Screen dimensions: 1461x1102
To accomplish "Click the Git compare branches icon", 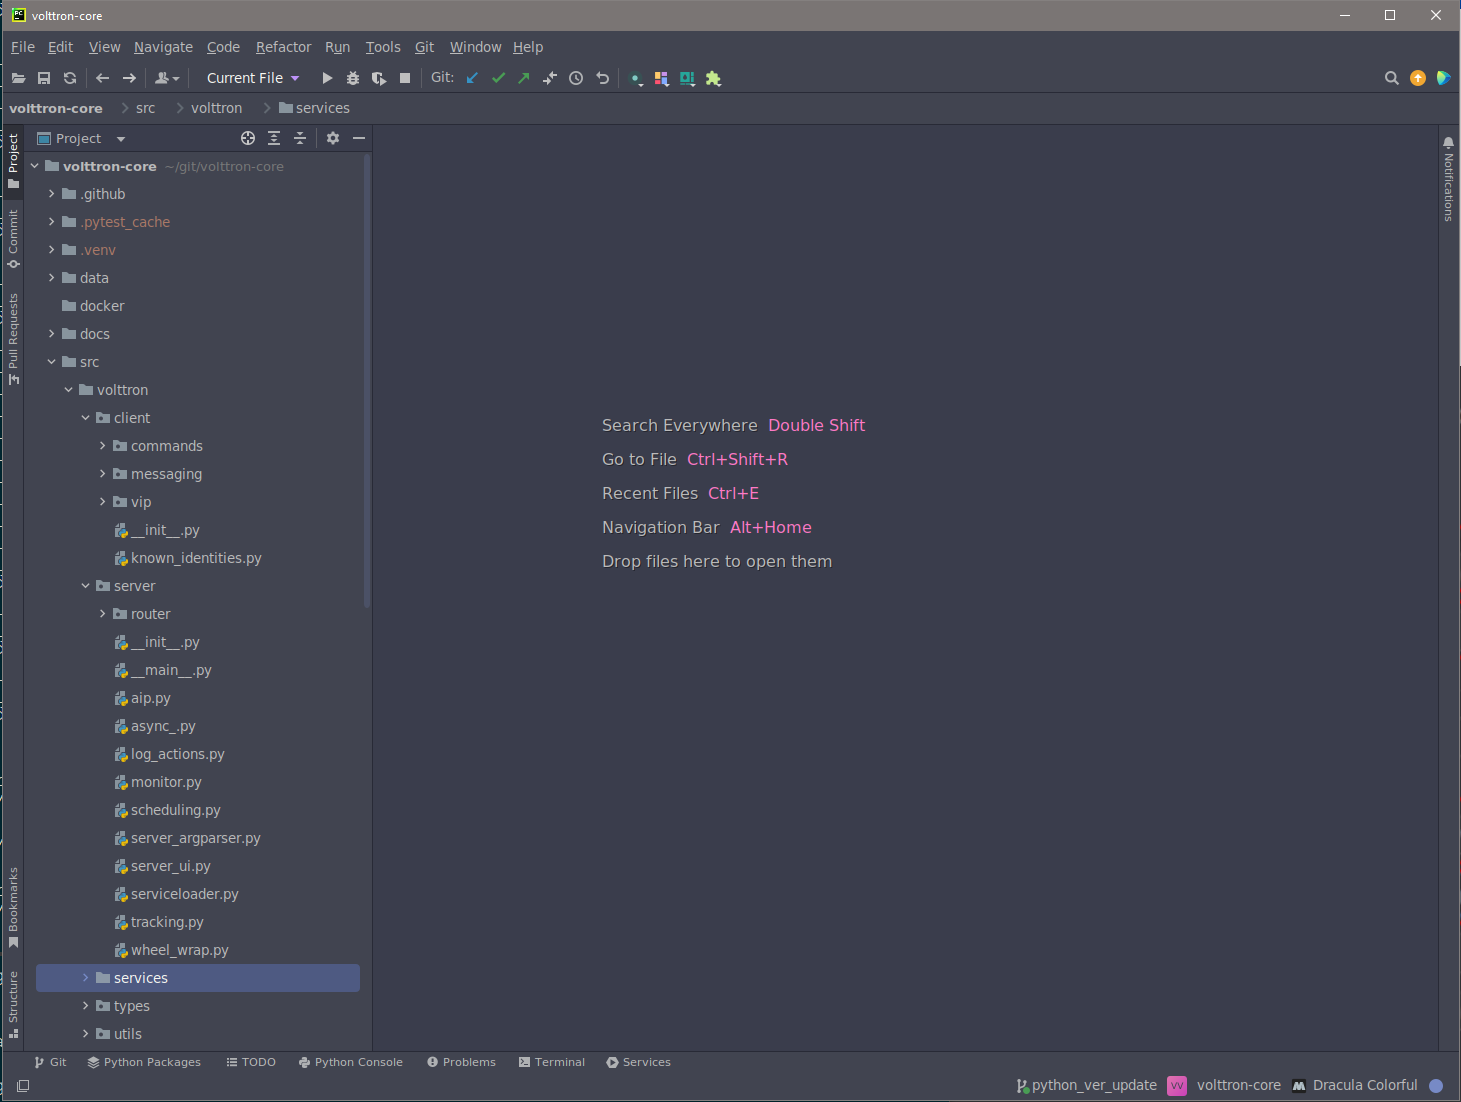I will pyautogui.click(x=550, y=78).
